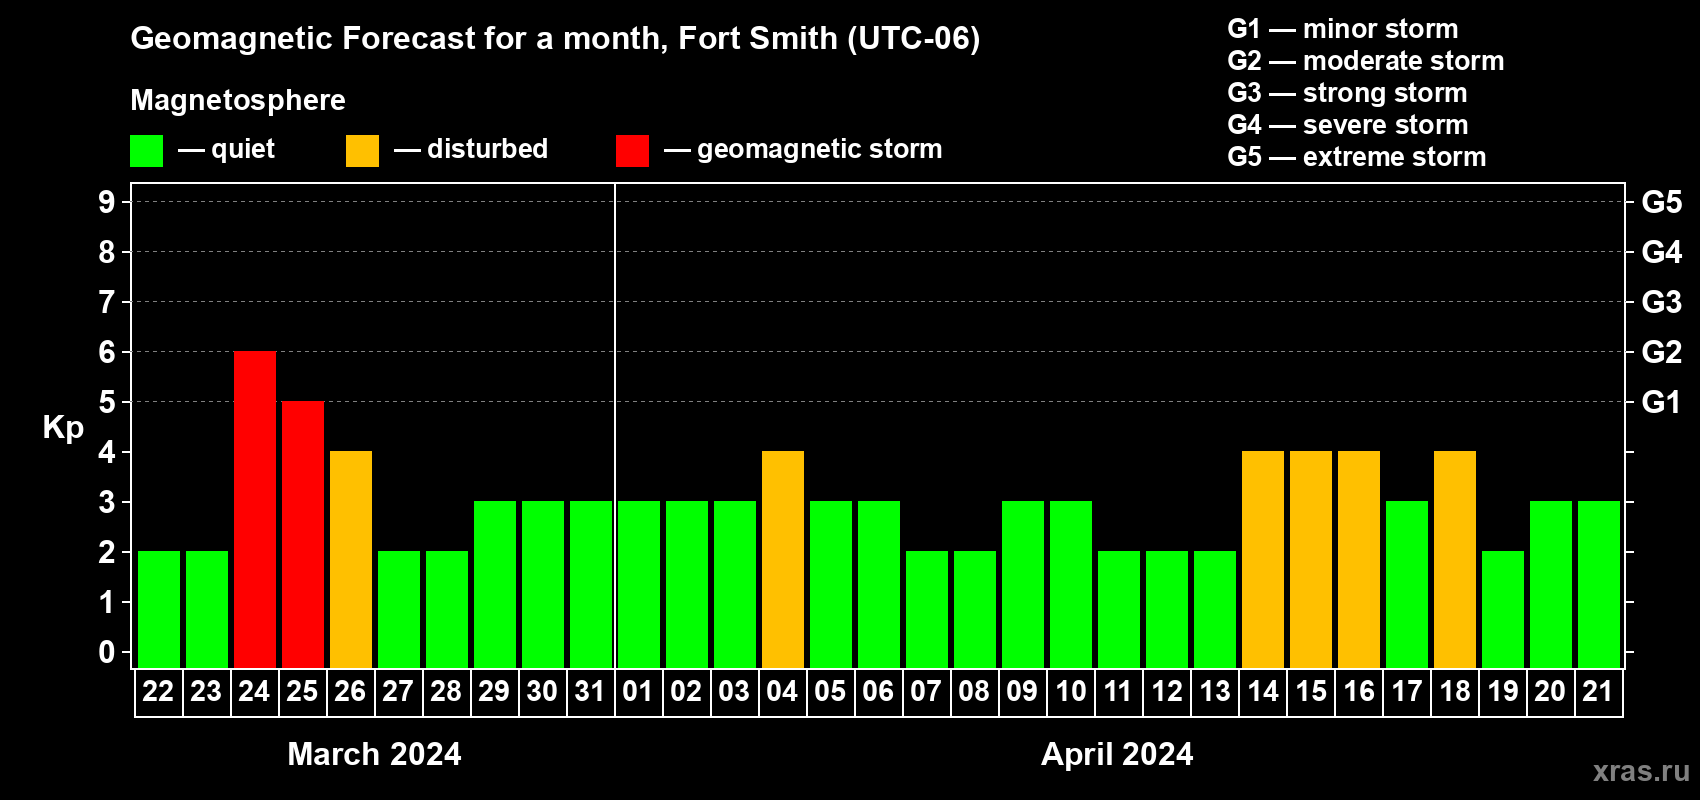This screenshot has height=800, width=1700.
Task: Click the G3 label on right axis
Action: (1661, 302)
